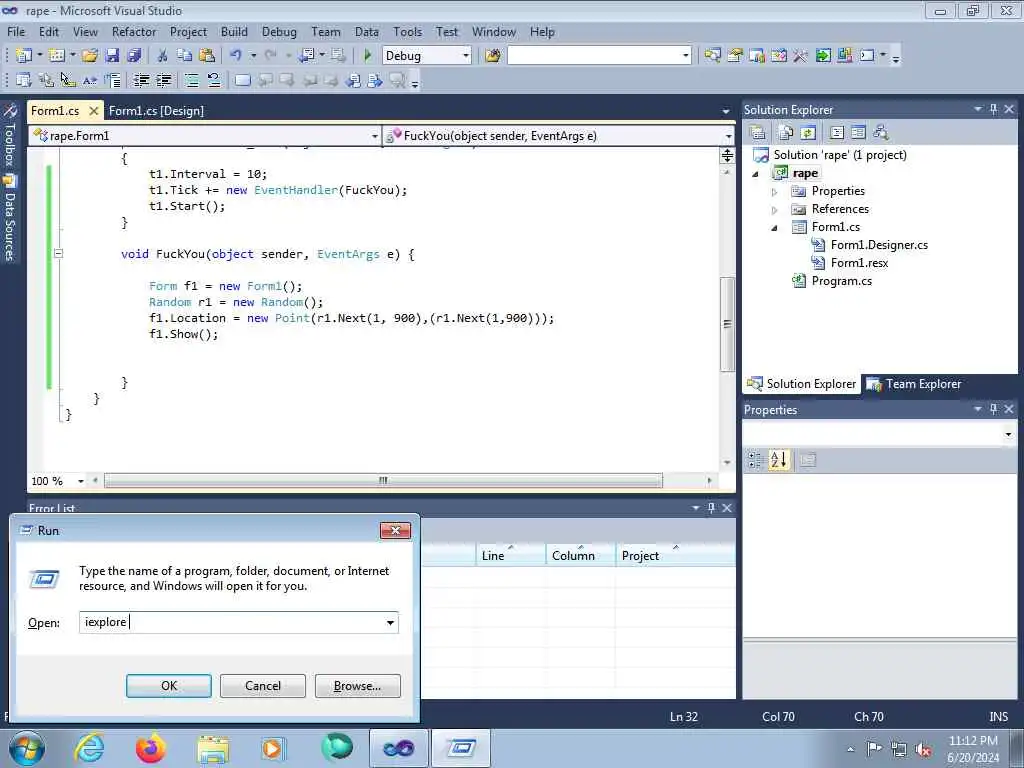Screen dimensions: 1024x768
Task: Open the editor zoom 100 % dropdown
Action: 80,481
